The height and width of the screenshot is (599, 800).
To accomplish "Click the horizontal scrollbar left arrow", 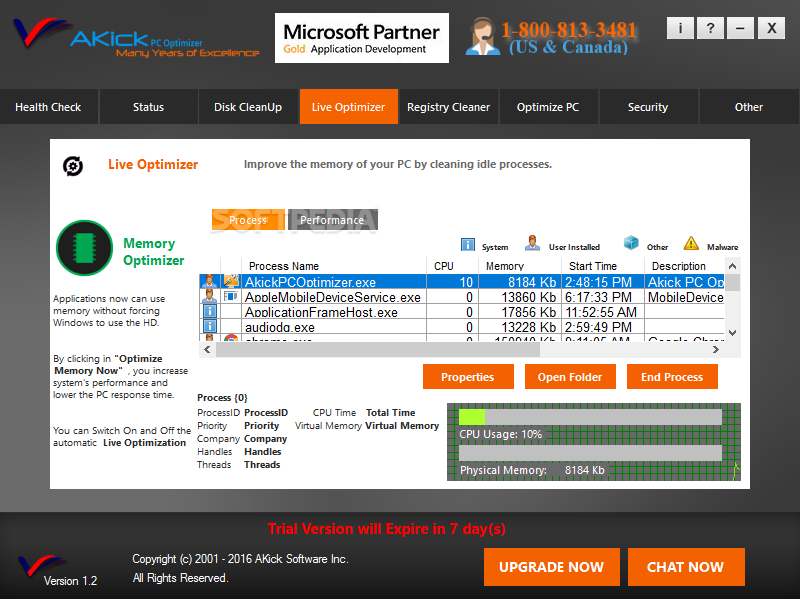I will pyautogui.click(x=207, y=350).
